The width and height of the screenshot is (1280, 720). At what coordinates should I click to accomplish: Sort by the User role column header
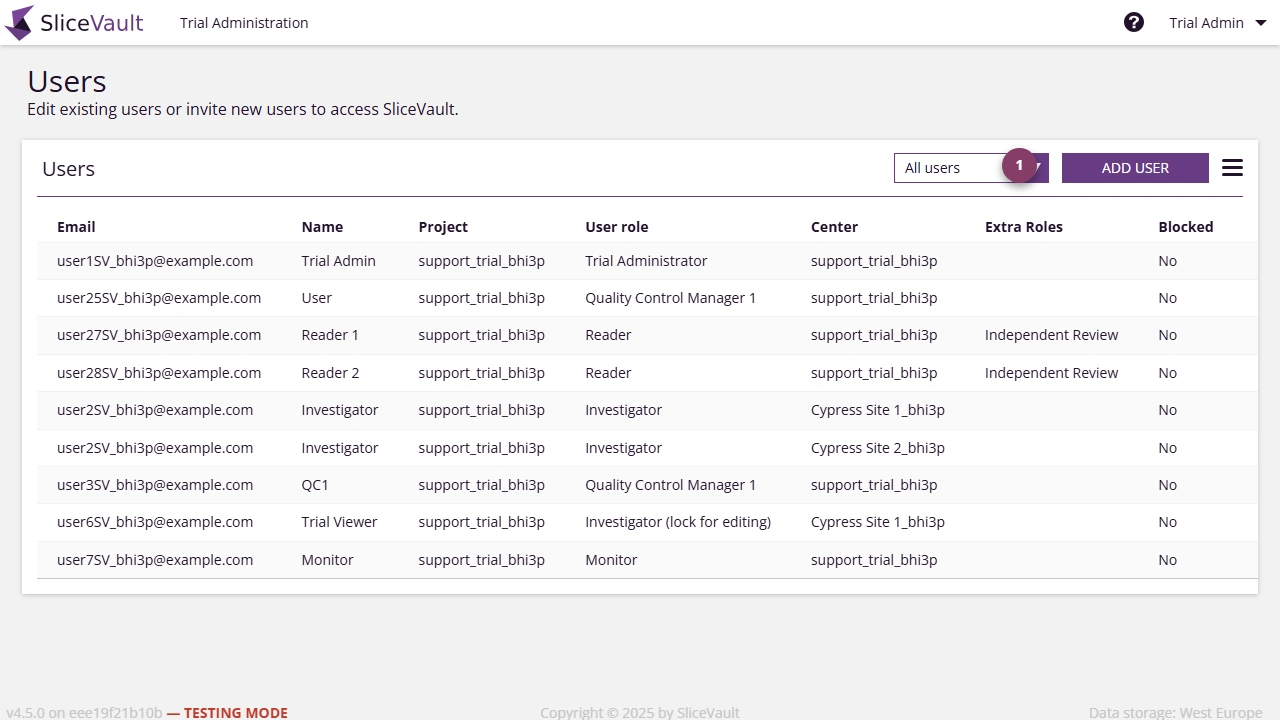point(617,227)
